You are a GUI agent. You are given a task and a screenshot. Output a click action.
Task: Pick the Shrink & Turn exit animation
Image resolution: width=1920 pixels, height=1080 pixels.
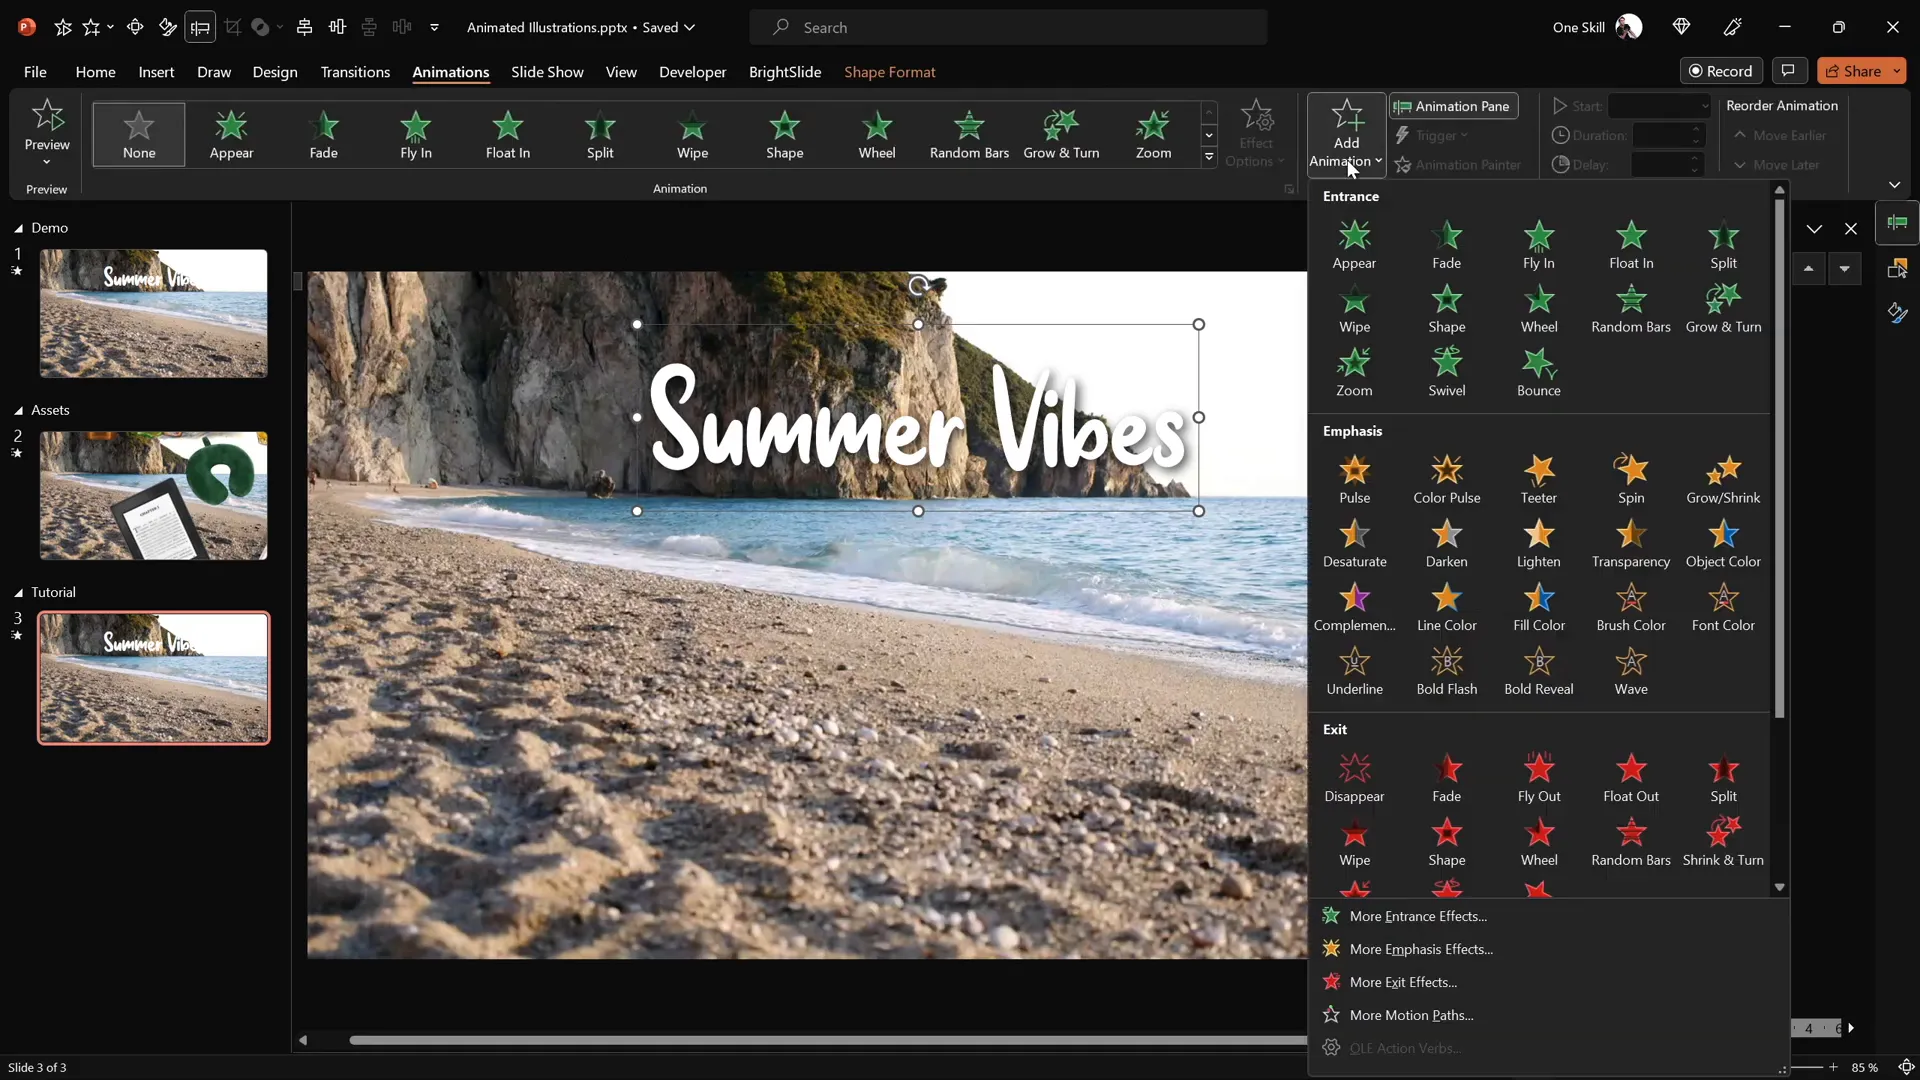coord(1722,842)
